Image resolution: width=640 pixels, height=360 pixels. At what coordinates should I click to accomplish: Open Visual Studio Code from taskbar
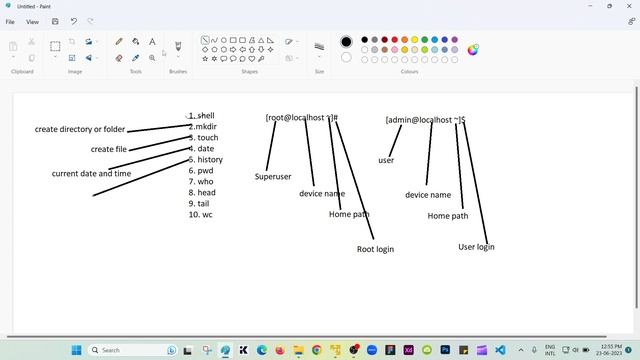(x=500, y=350)
